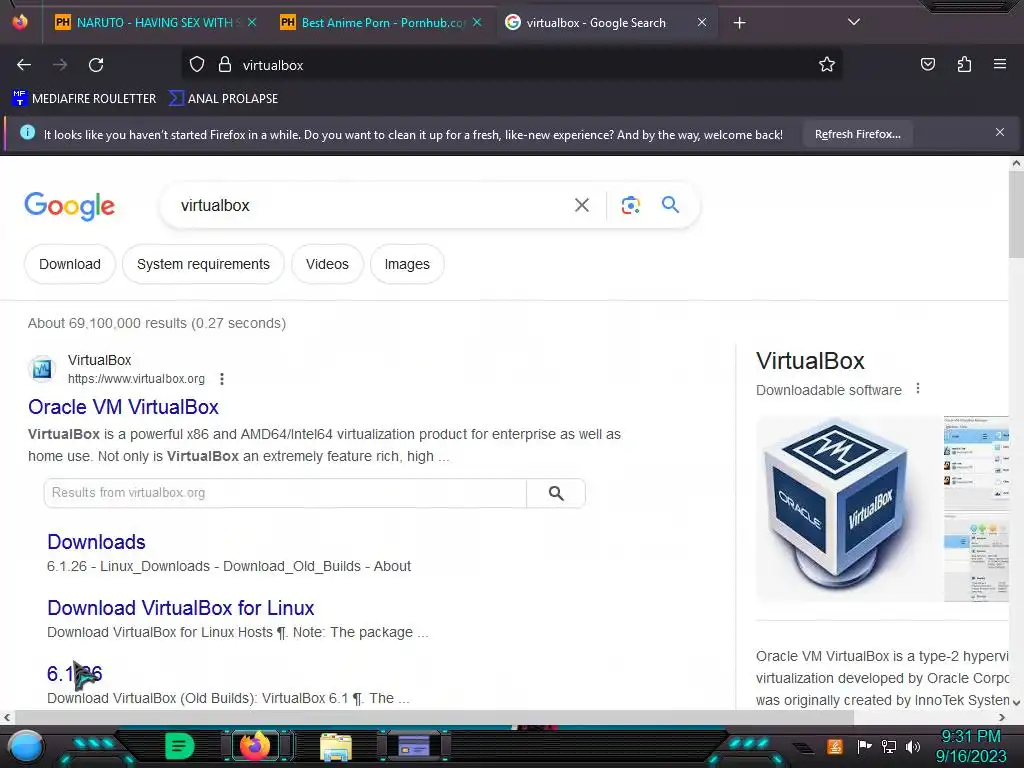Open the network tray icon
This screenshot has height=768, width=1024.
click(x=888, y=746)
